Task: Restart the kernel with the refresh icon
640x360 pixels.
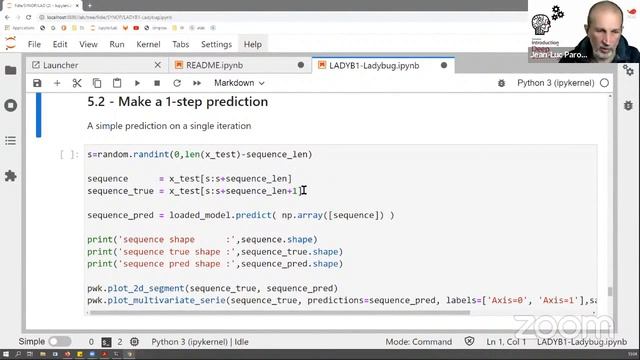Action: point(177,83)
